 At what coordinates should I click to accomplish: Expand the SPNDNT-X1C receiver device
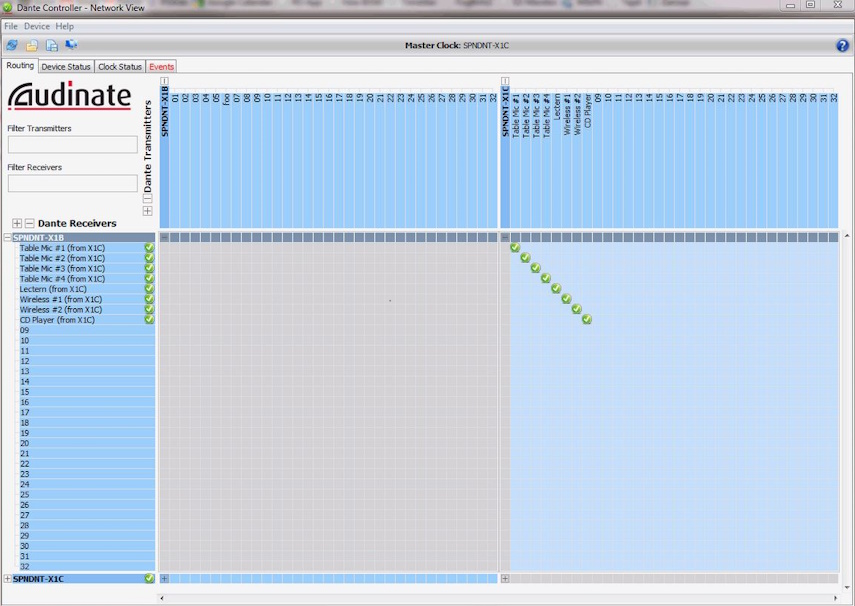[x=8, y=579]
